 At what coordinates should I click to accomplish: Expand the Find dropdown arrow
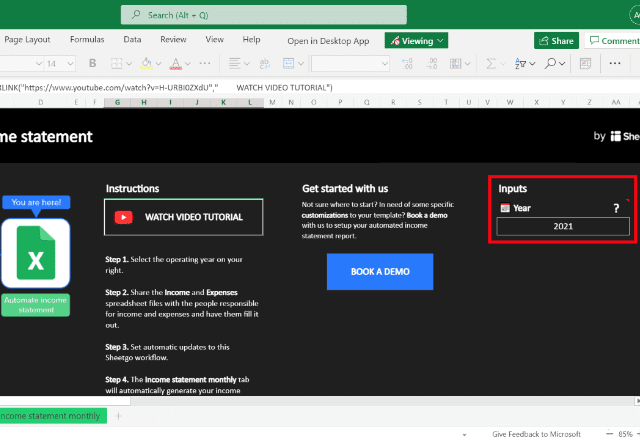(562, 64)
